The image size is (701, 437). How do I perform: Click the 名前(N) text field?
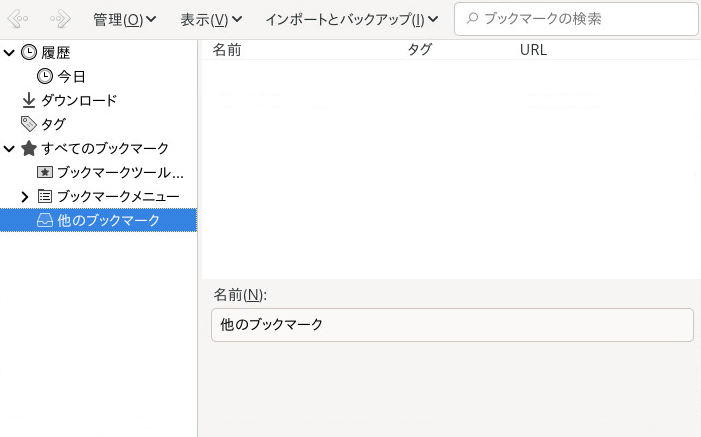(x=452, y=324)
